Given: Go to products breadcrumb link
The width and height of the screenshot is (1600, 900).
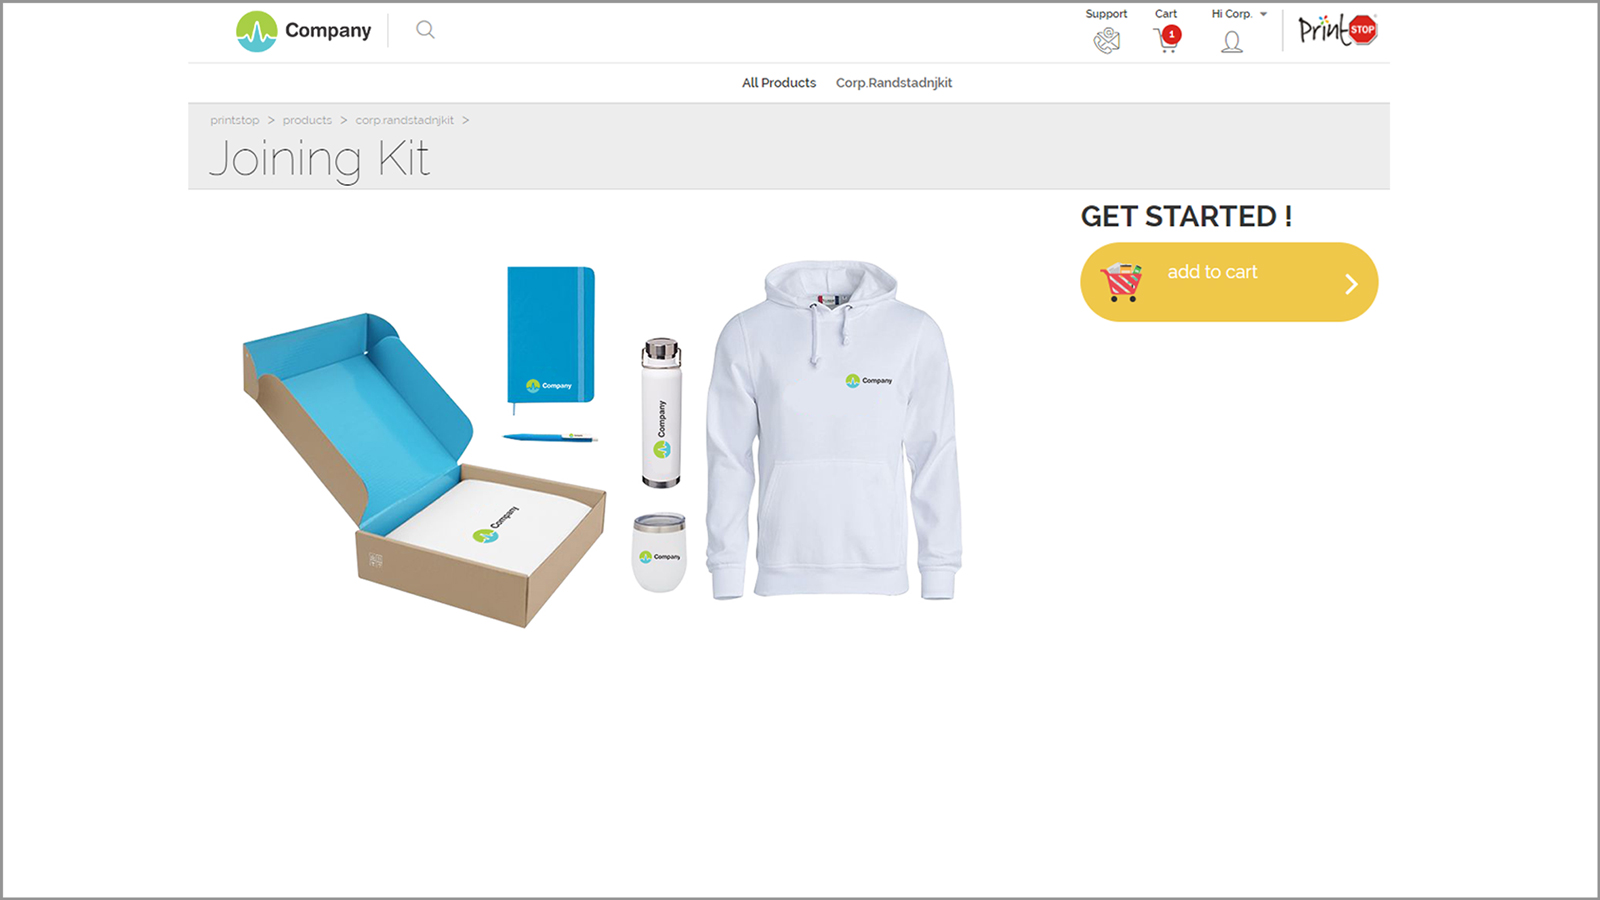Looking at the screenshot, I should pyautogui.click(x=307, y=120).
